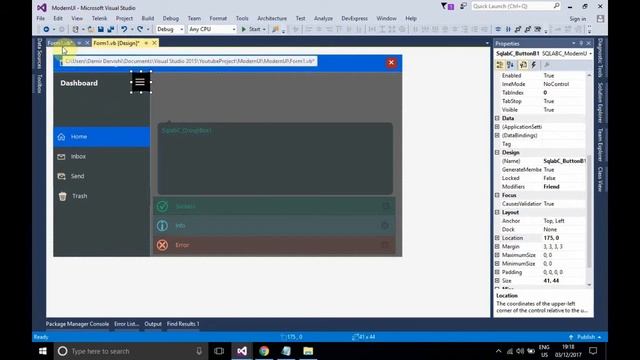Open the Properties object selector dropdown
640x360 pixels.
(590, 53)
